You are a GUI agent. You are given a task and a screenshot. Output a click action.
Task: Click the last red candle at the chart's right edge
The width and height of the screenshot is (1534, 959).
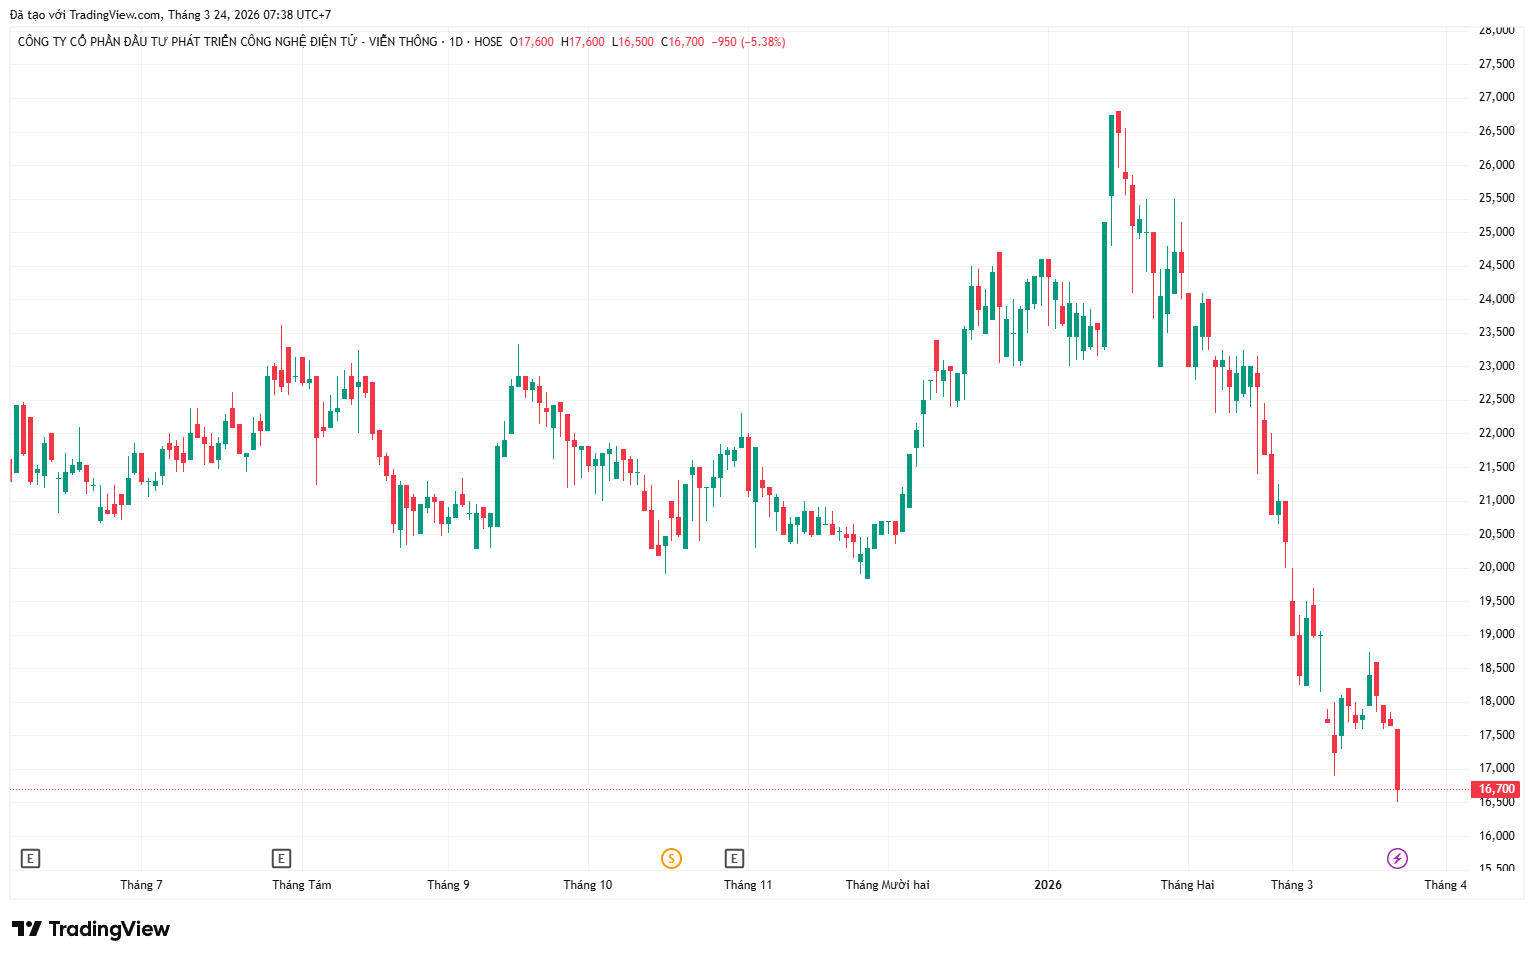(x=1397, y=759)
